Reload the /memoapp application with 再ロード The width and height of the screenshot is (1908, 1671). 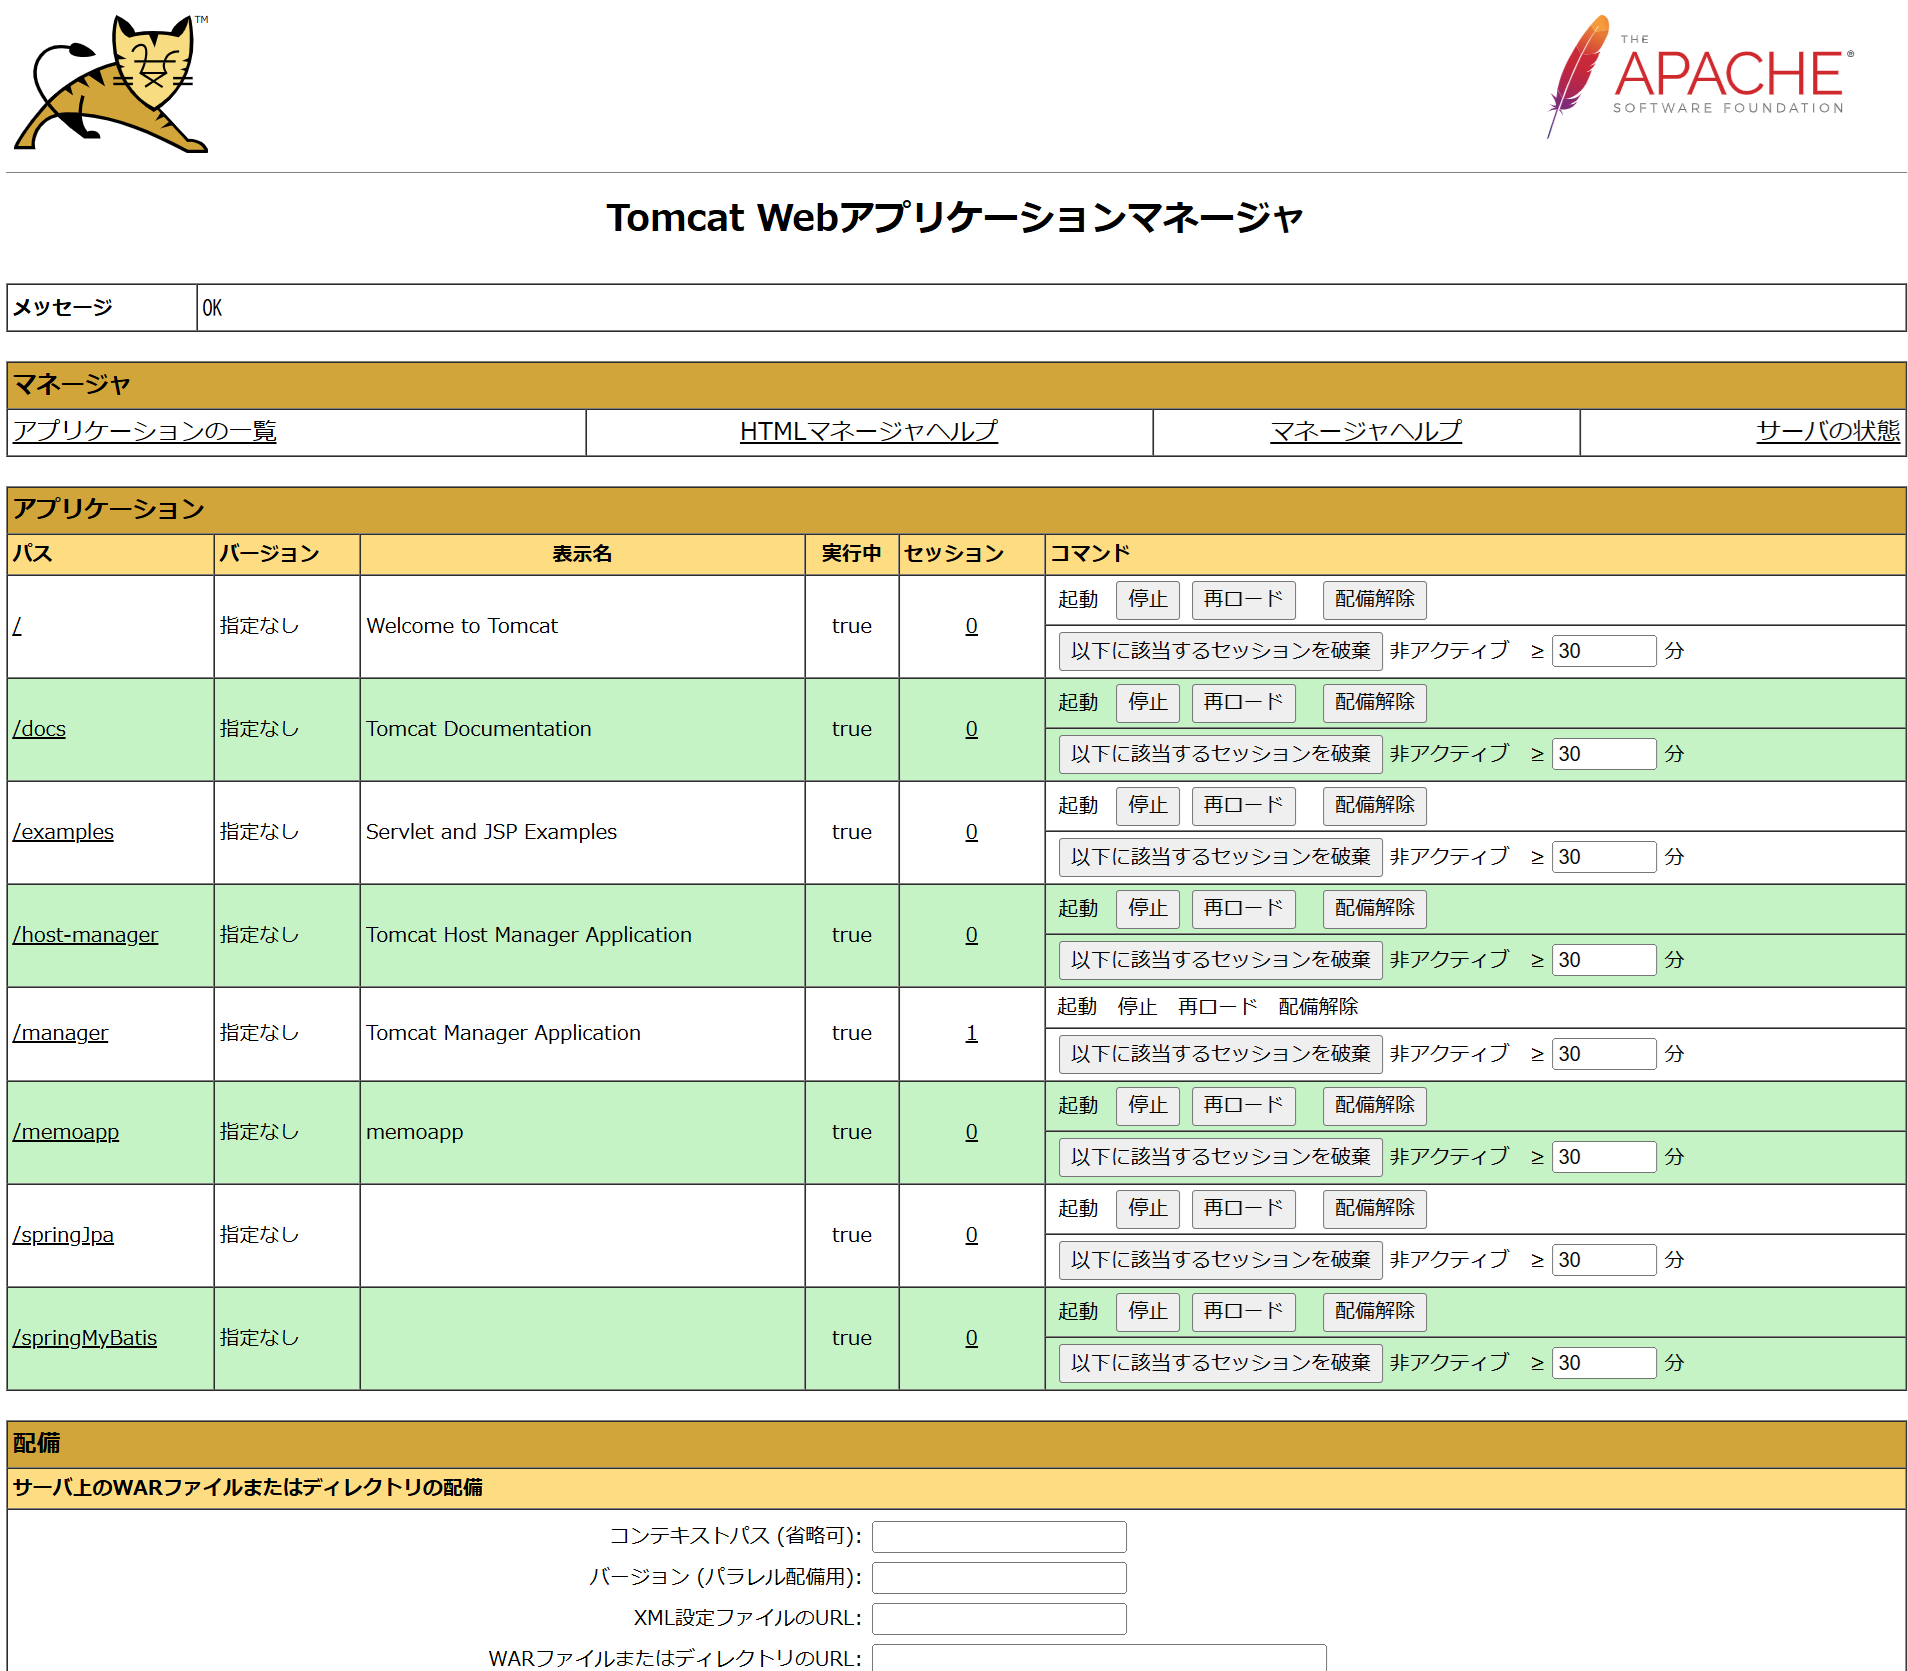[1243, 1106]
